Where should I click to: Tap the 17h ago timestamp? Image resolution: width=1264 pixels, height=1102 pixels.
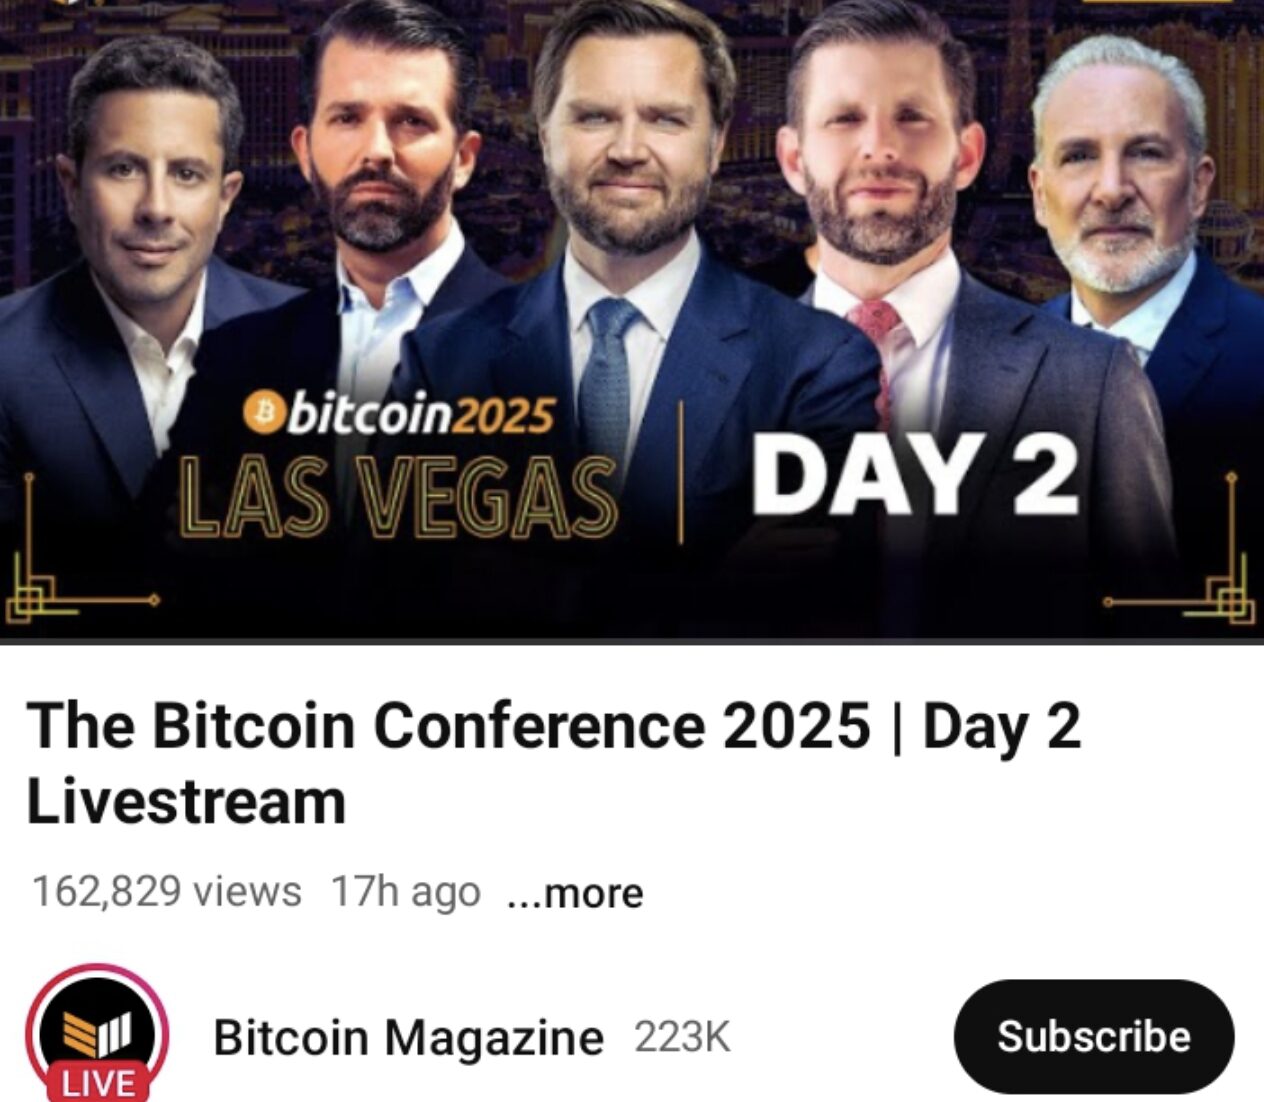coord(405,892)
